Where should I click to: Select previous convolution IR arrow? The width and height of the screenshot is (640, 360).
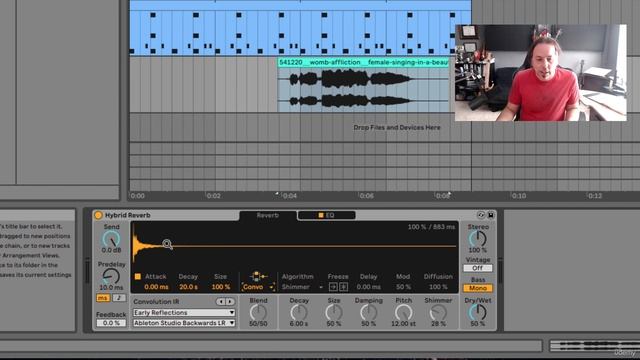click(x=221, y=302)
